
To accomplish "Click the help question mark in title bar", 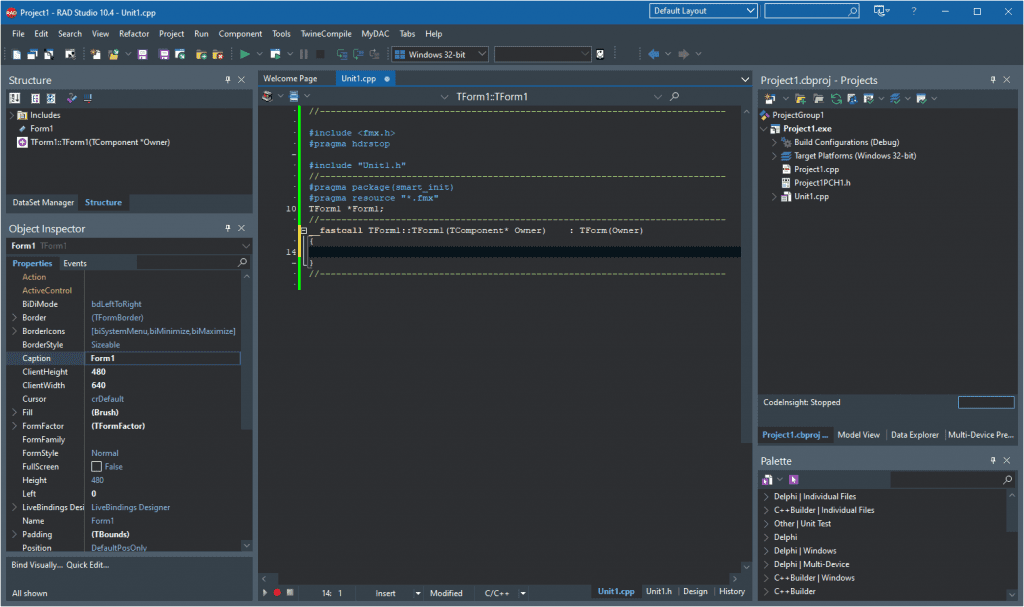I will [914, 11].
